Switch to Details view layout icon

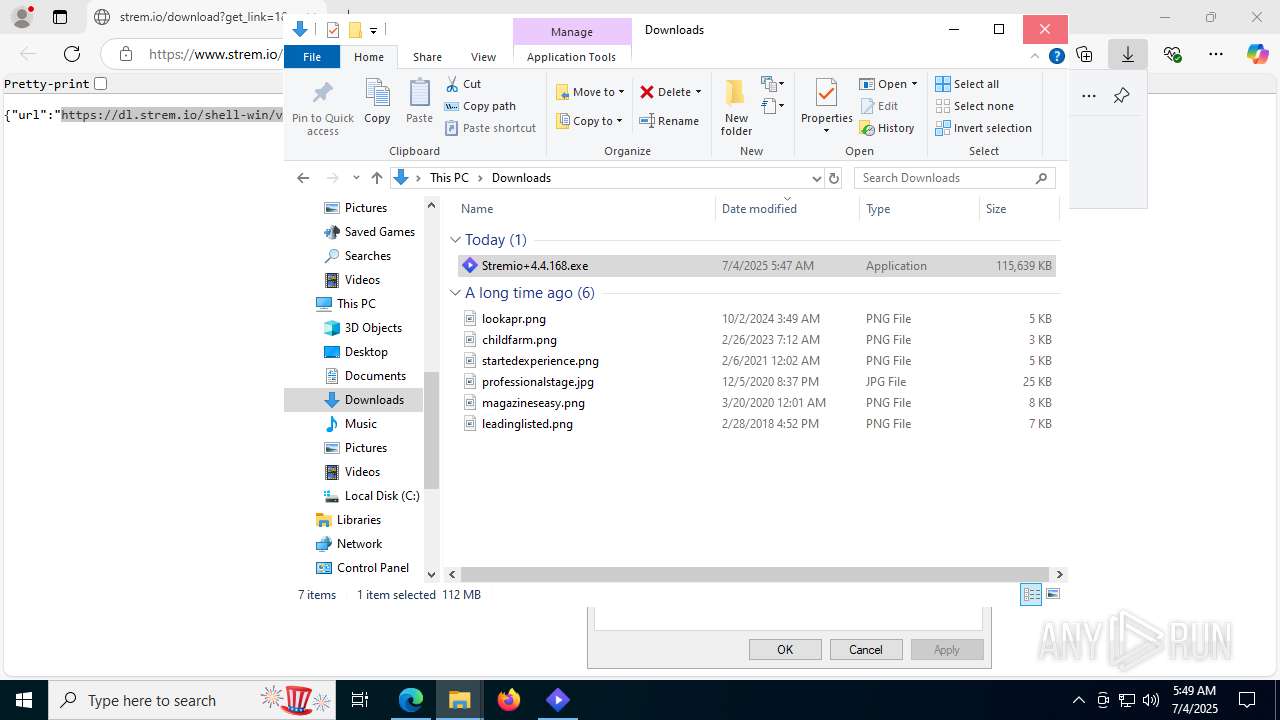pyautogui.click(x=1030, y=594)
